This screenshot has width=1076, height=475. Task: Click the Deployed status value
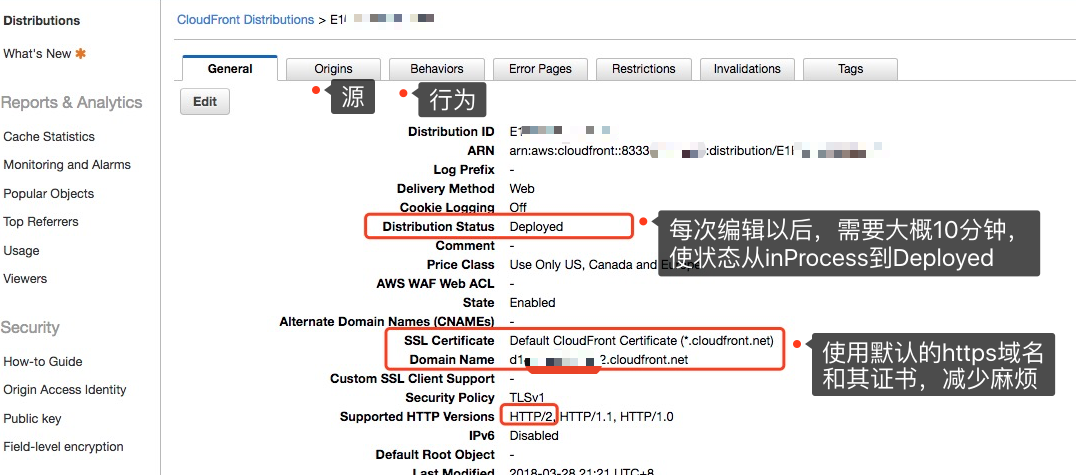pos(536,227)
